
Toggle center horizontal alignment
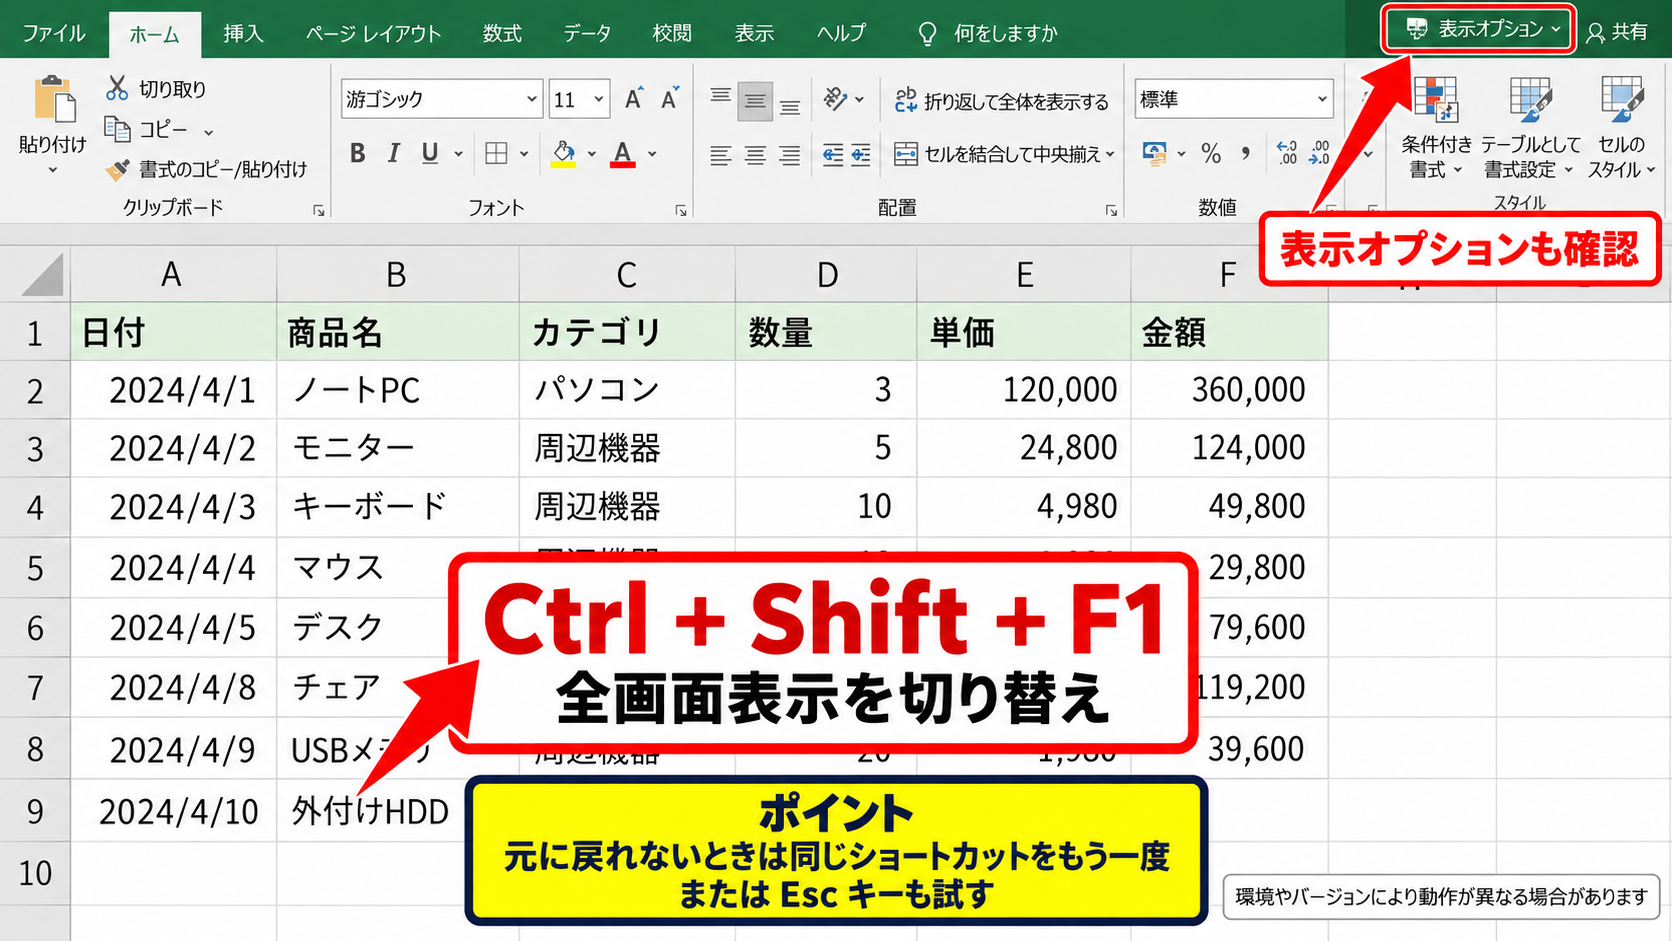click(755, 155)
